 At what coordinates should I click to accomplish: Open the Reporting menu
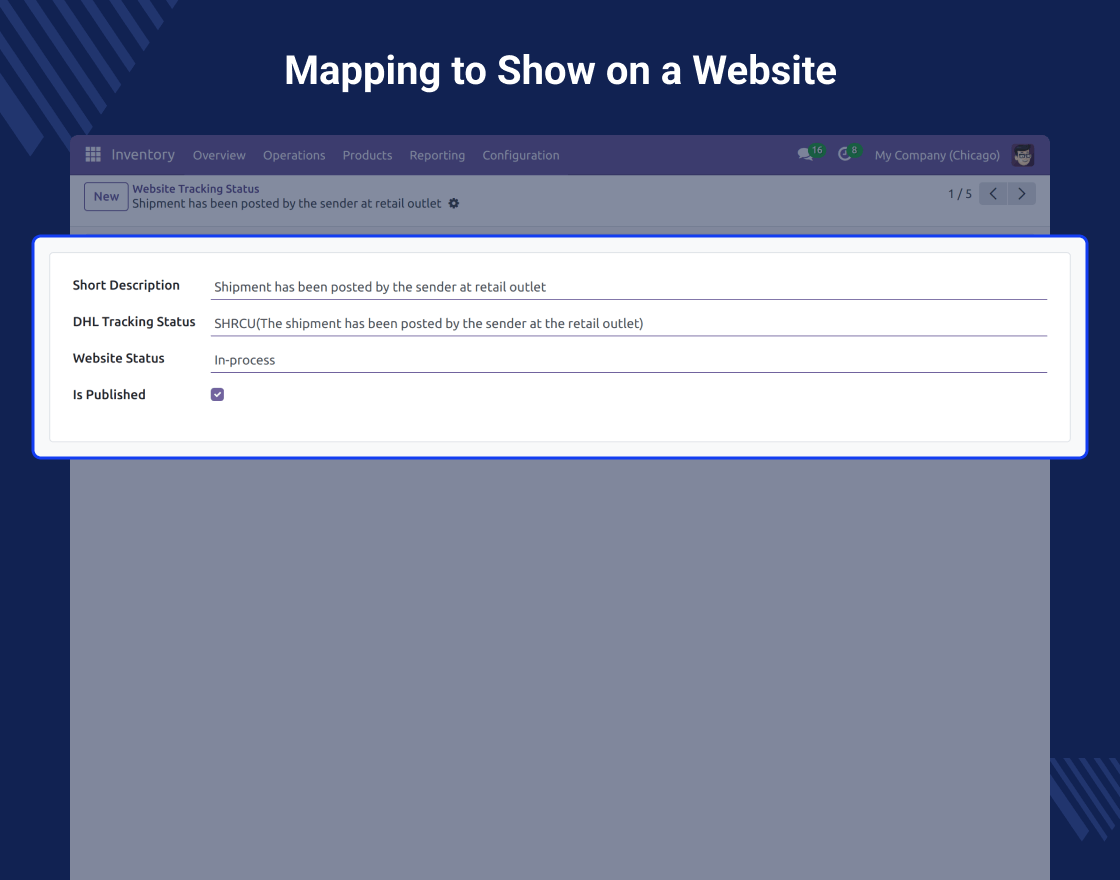[437, 155]
